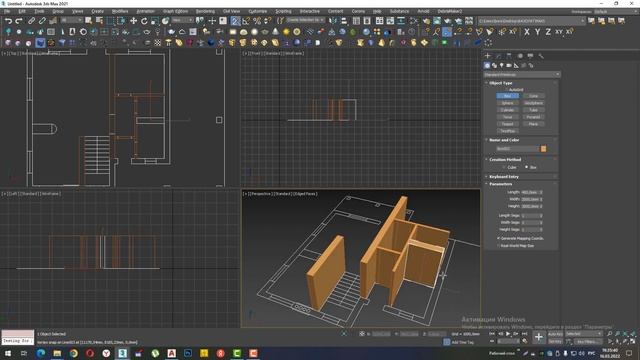This screenshot has width=640, height=360.
Task: Click the Redo arrow icon
Action: pos(19,20)
